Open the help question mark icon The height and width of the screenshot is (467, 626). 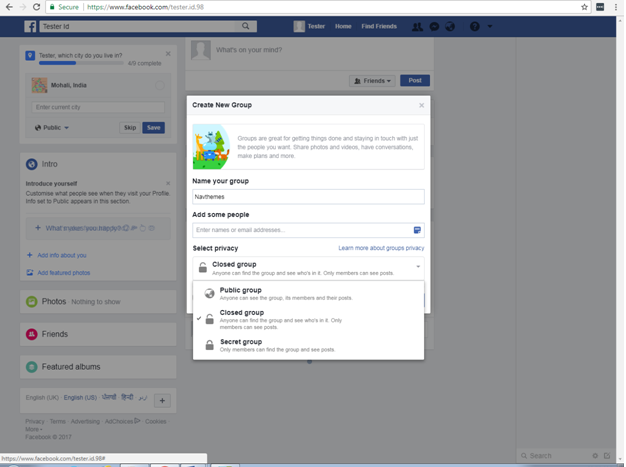474,27
